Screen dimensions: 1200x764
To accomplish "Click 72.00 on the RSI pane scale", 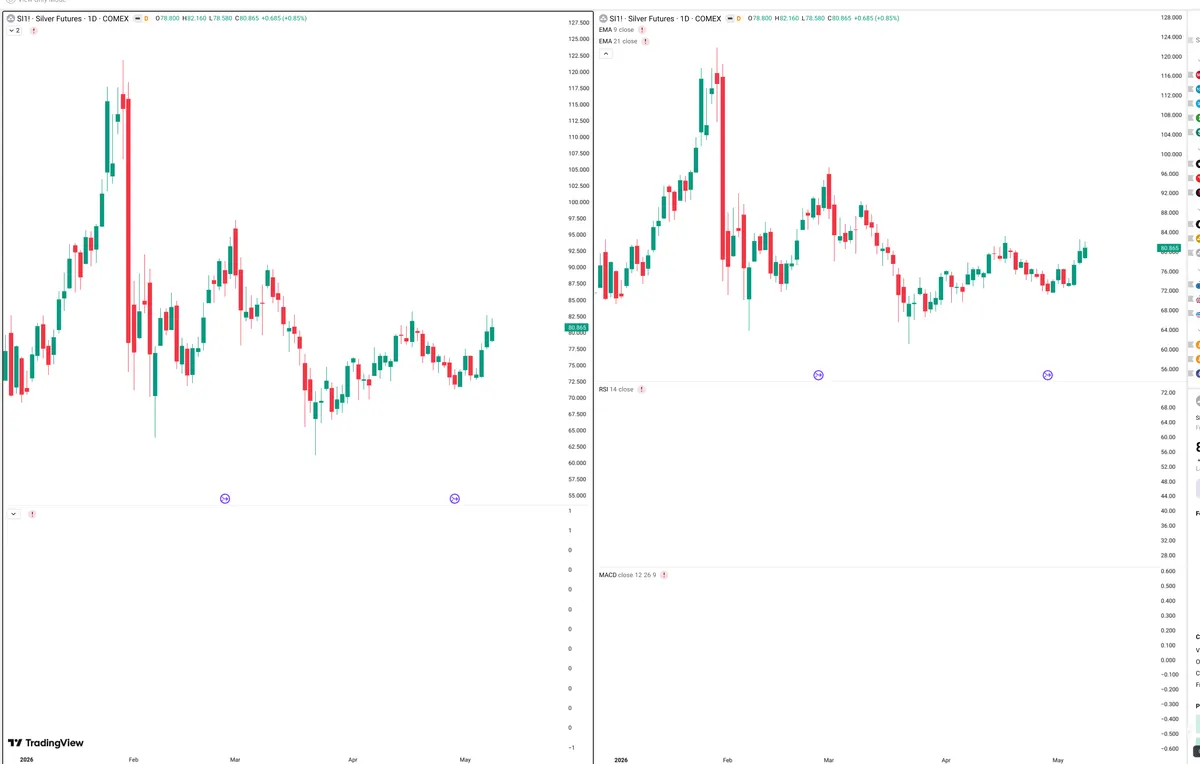I will 1167,393.
